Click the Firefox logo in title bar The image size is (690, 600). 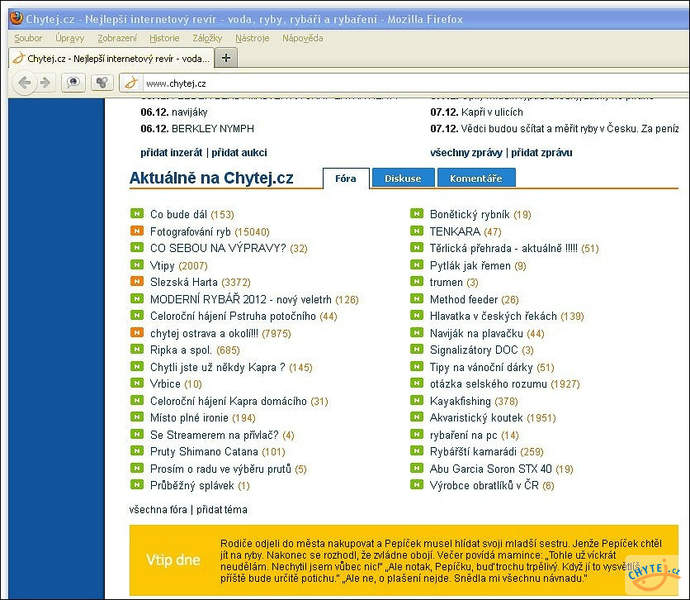[16, 18]
